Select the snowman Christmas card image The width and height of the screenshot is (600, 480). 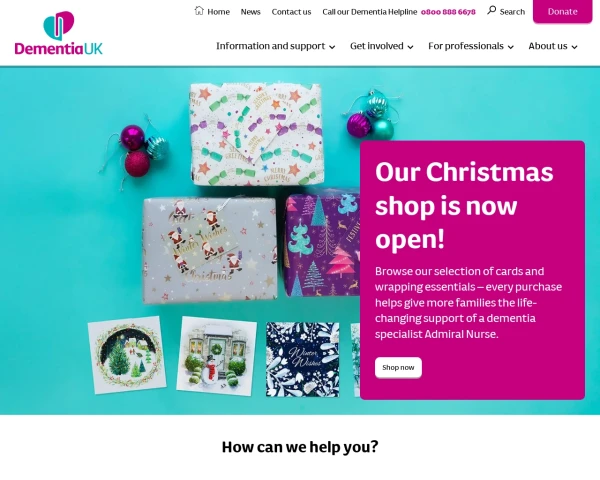(x=216, y=356)
